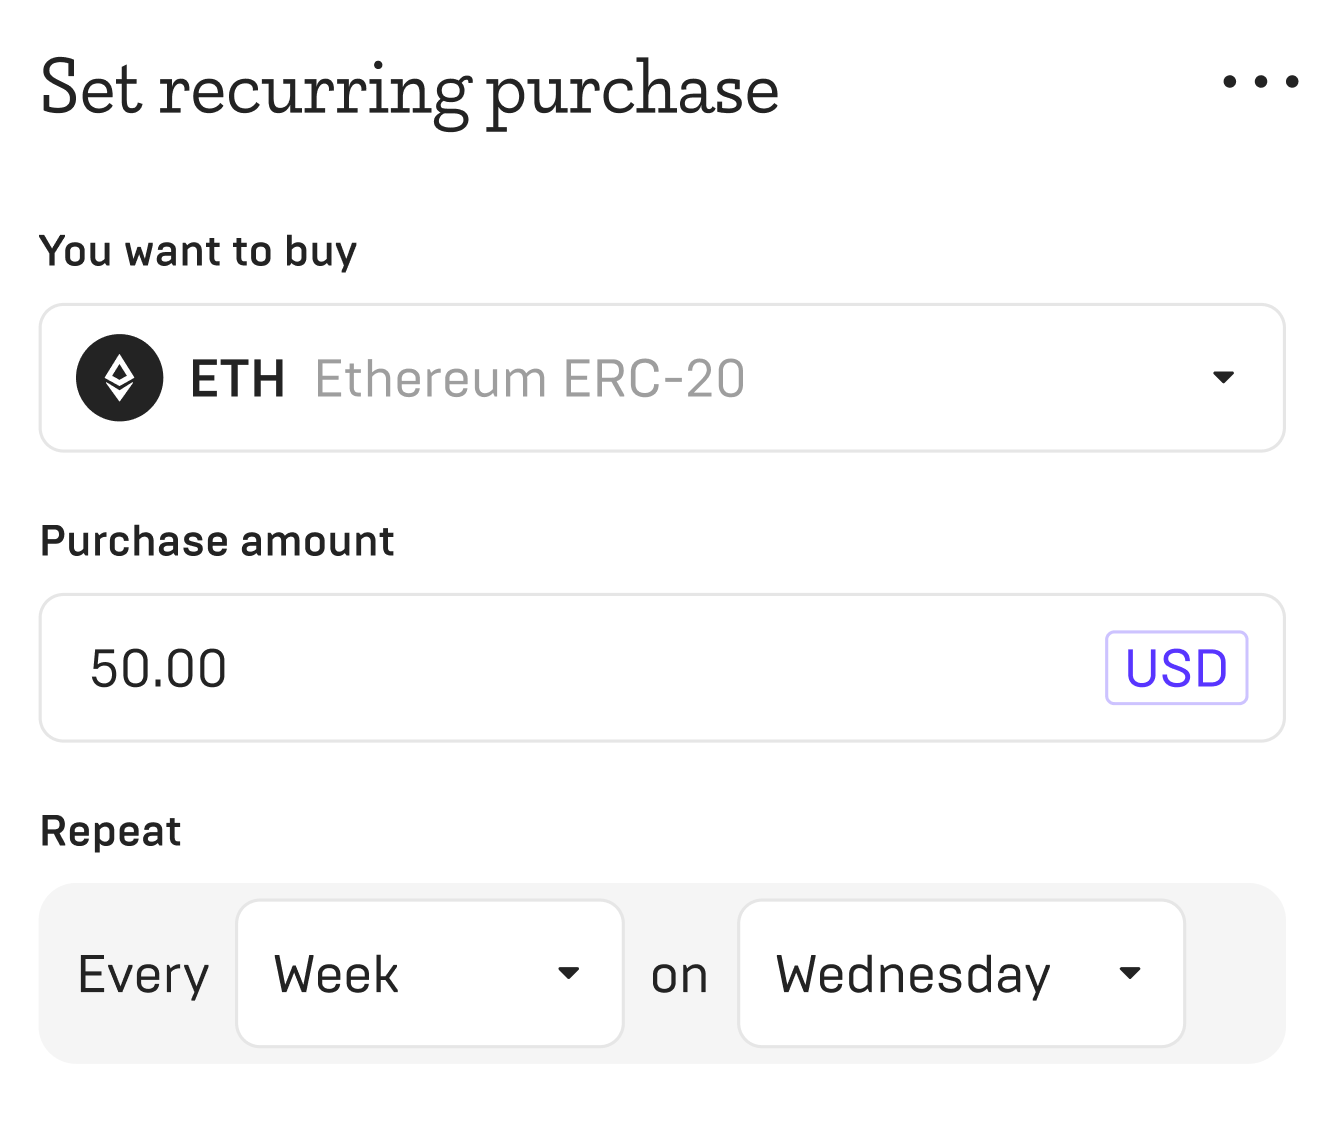Image resolution: width=1338 pixels, height=1132 pixels.
Task: Click empty space right of Wednesday dropdown
Action: 1233,973
